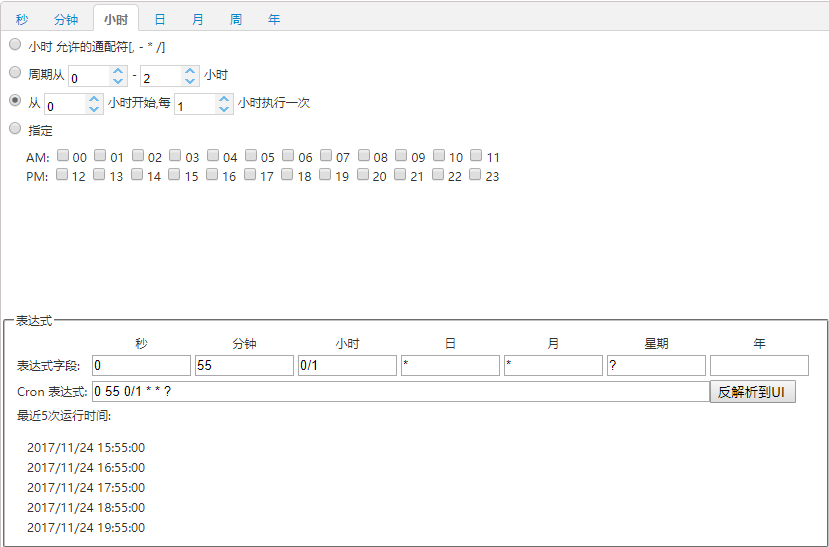Tick the hour 10 checkbox
This screenshot has height=547, width=829.
[439, 155]
